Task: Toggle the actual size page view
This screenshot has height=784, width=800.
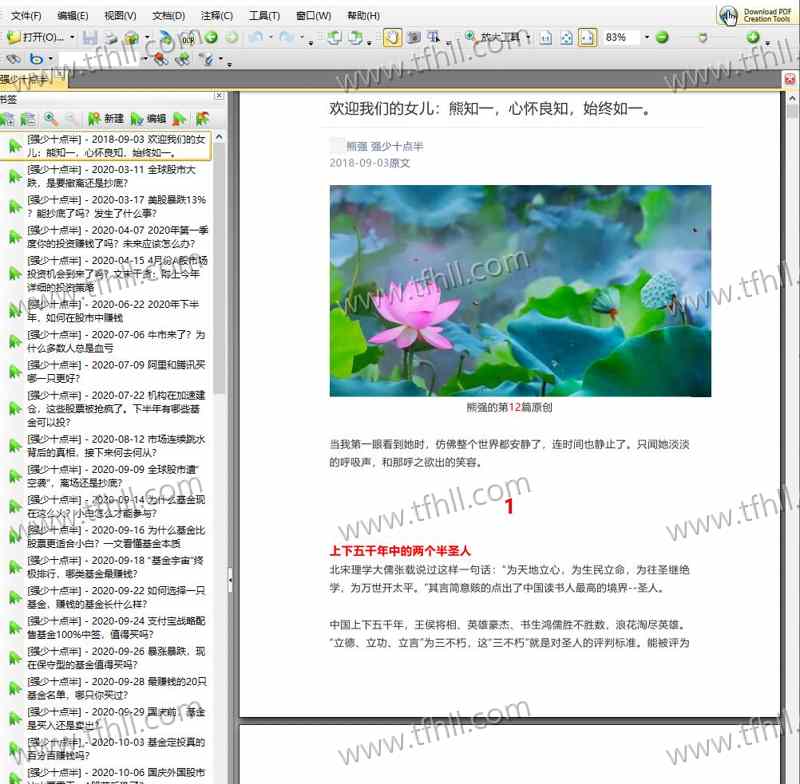Action: 546,38
